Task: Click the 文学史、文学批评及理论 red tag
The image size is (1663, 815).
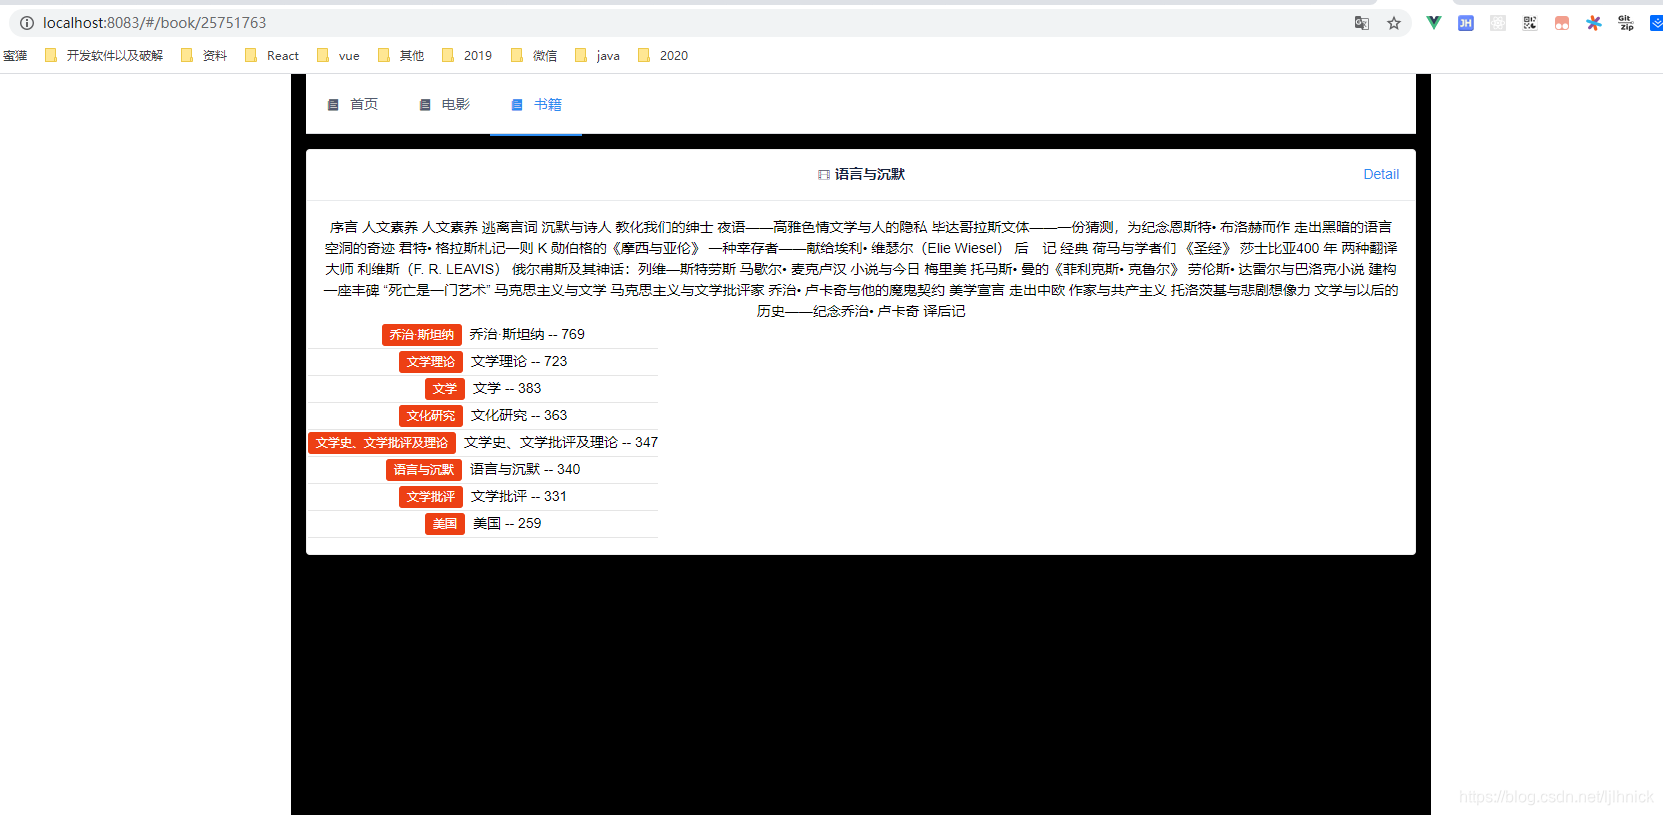Action: tap(382, 443)
